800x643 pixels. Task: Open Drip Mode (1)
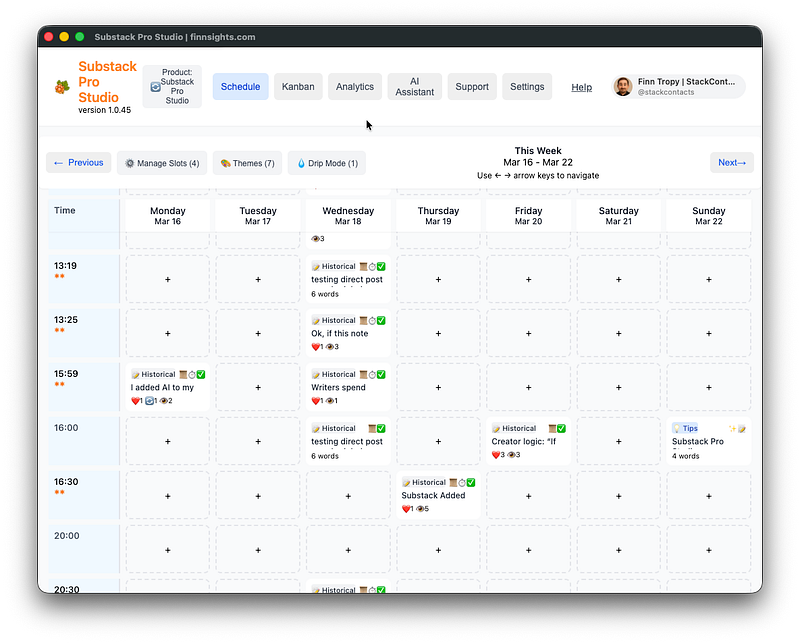point(327,163)
